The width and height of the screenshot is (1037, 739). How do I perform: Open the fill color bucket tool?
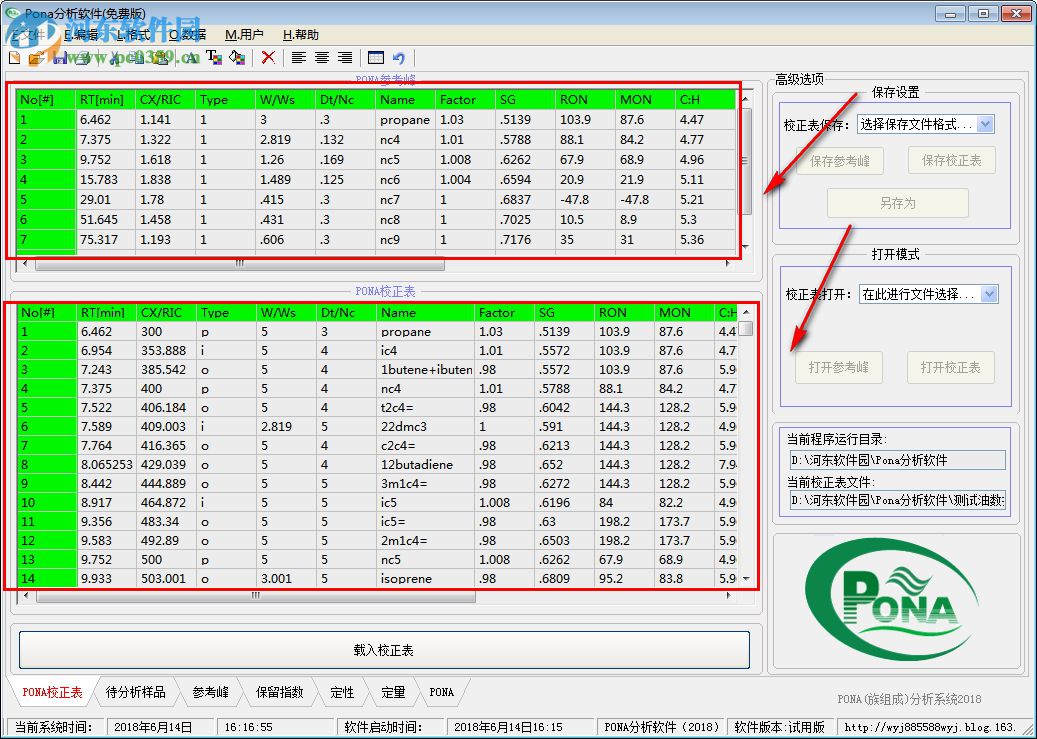(x=237, y=58)
